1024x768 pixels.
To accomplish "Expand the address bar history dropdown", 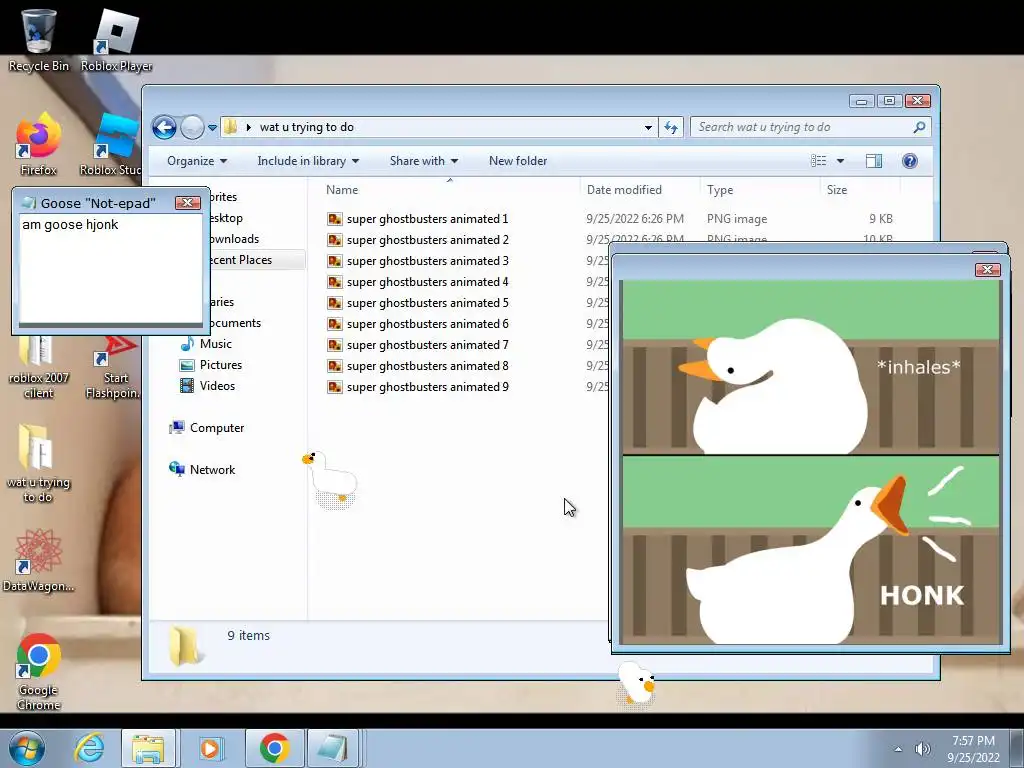I will (x=648, y=127).
